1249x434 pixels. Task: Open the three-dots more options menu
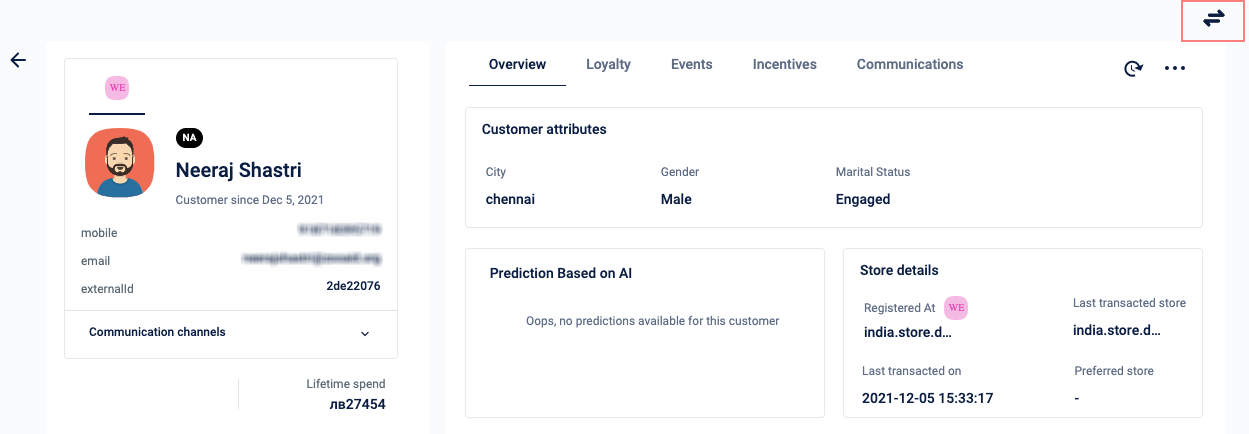[1175, 68]
